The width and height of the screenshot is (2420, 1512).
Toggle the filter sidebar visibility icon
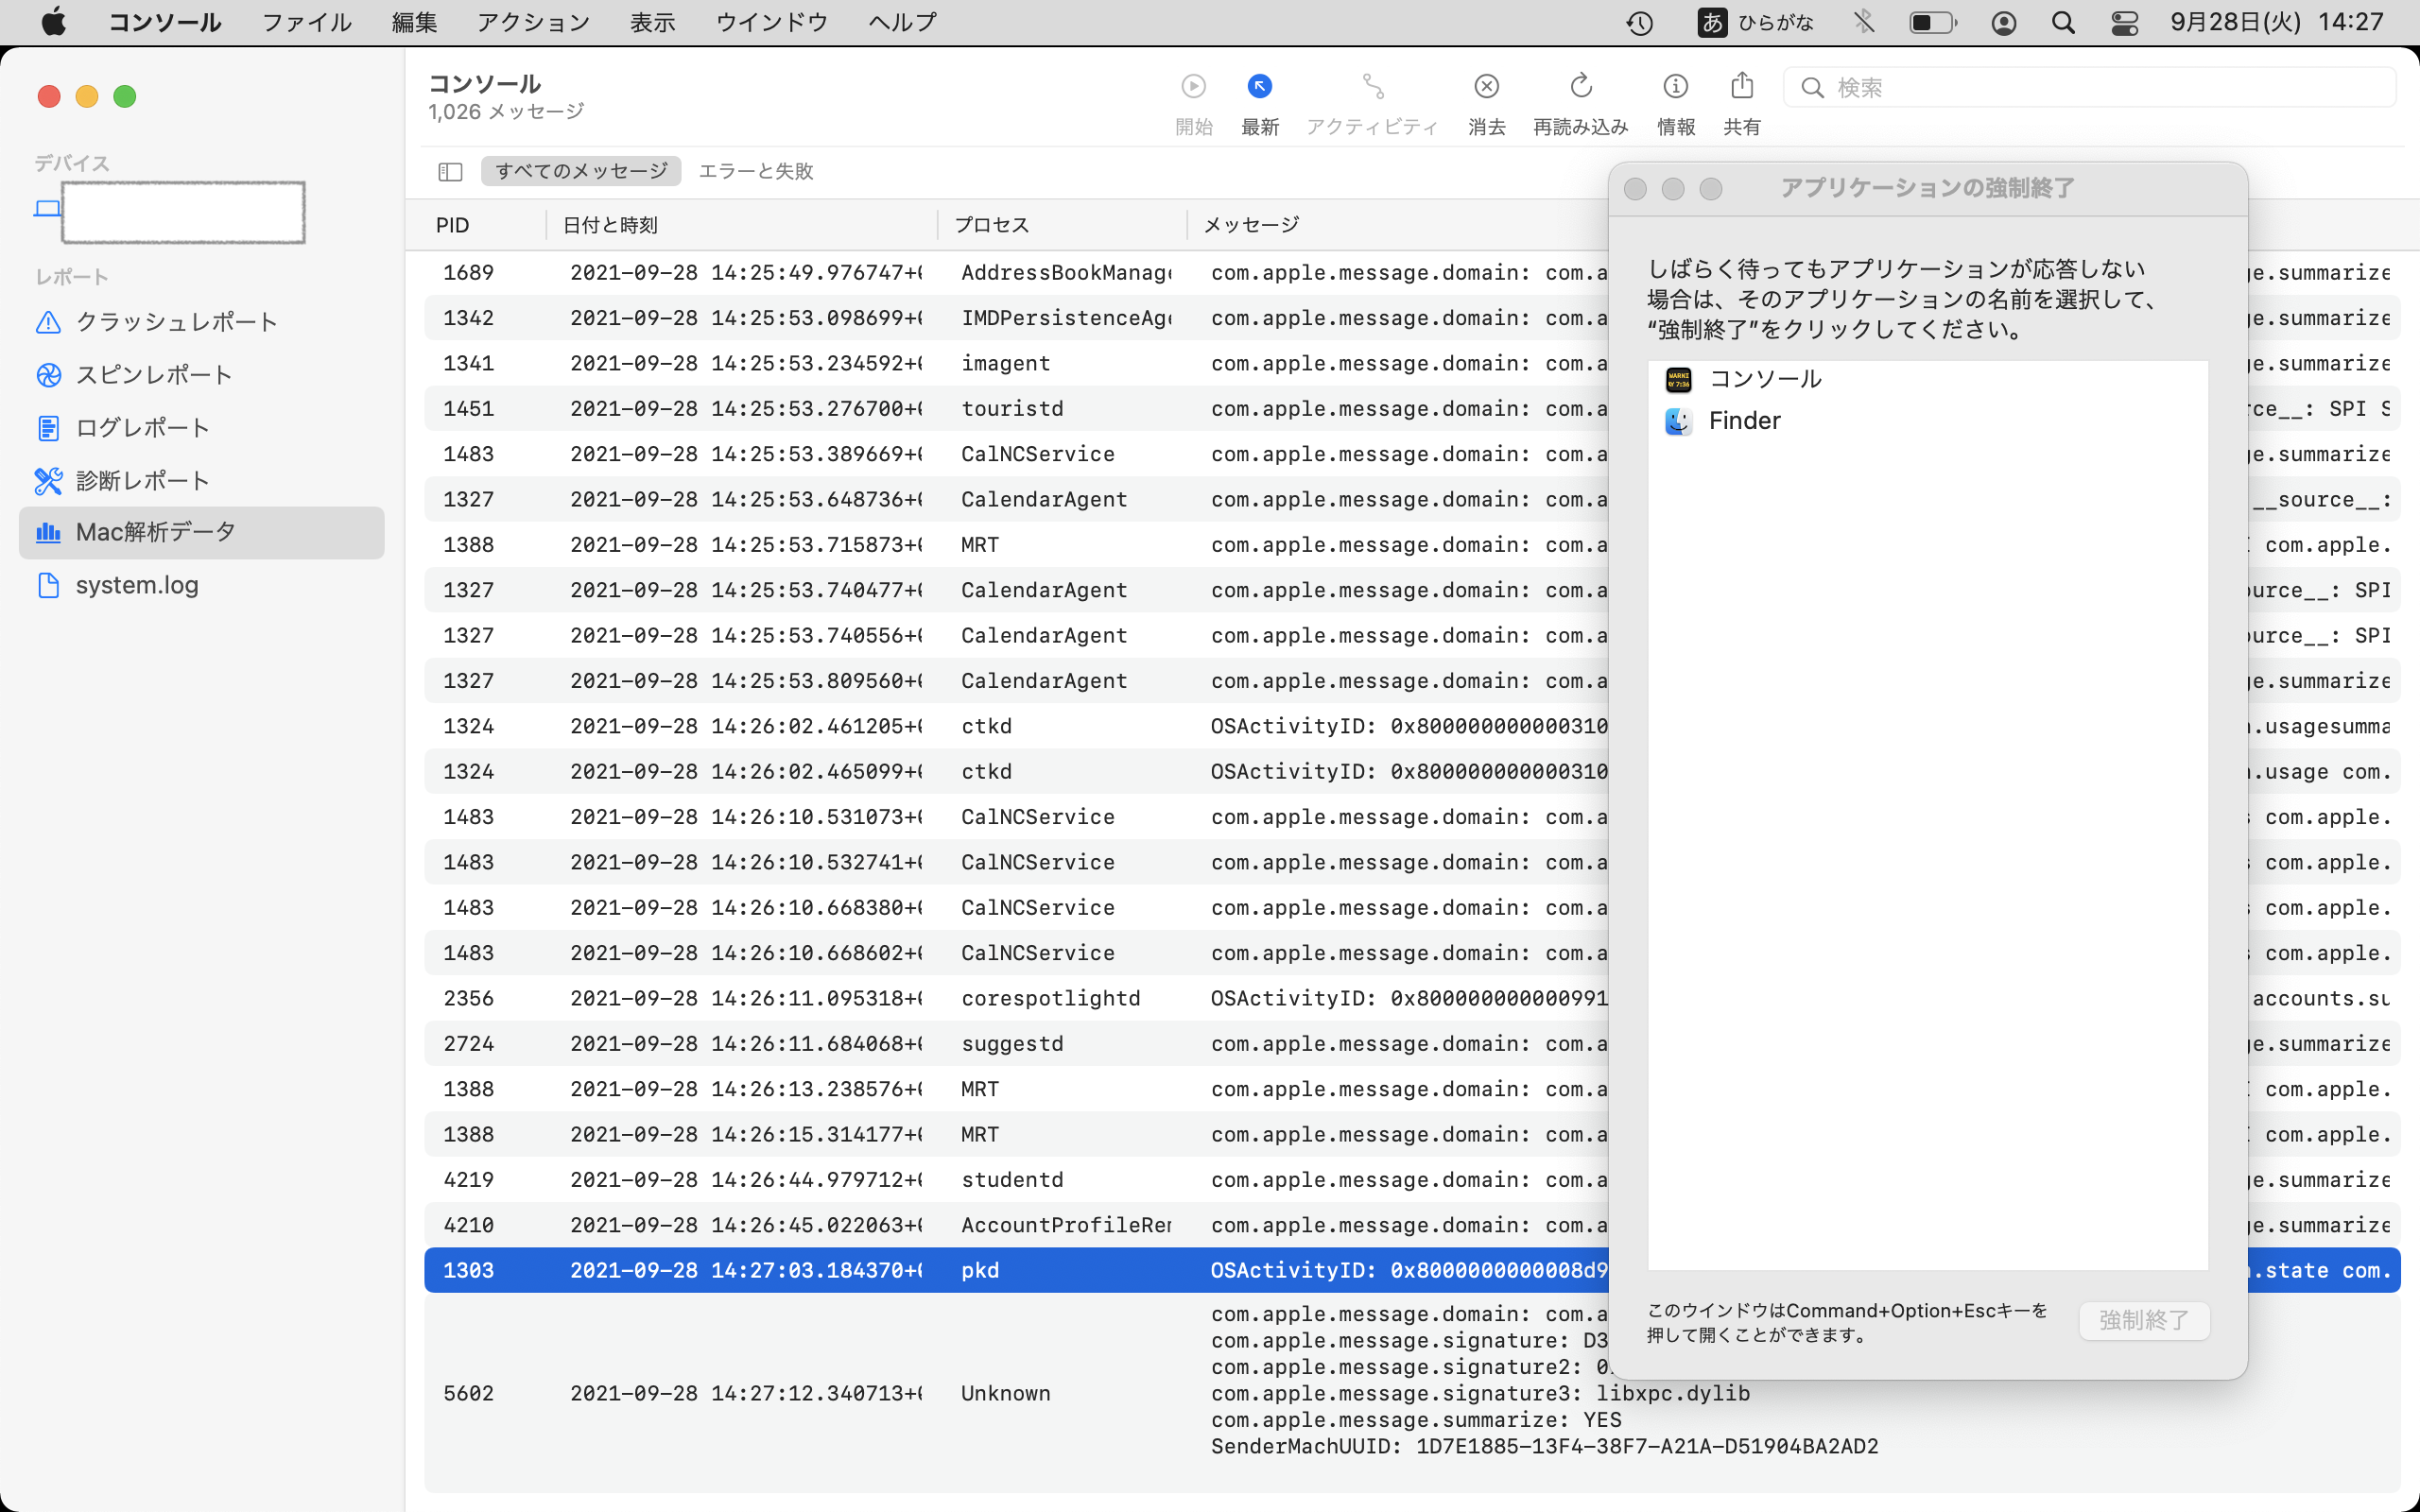(x=450, y=172)
